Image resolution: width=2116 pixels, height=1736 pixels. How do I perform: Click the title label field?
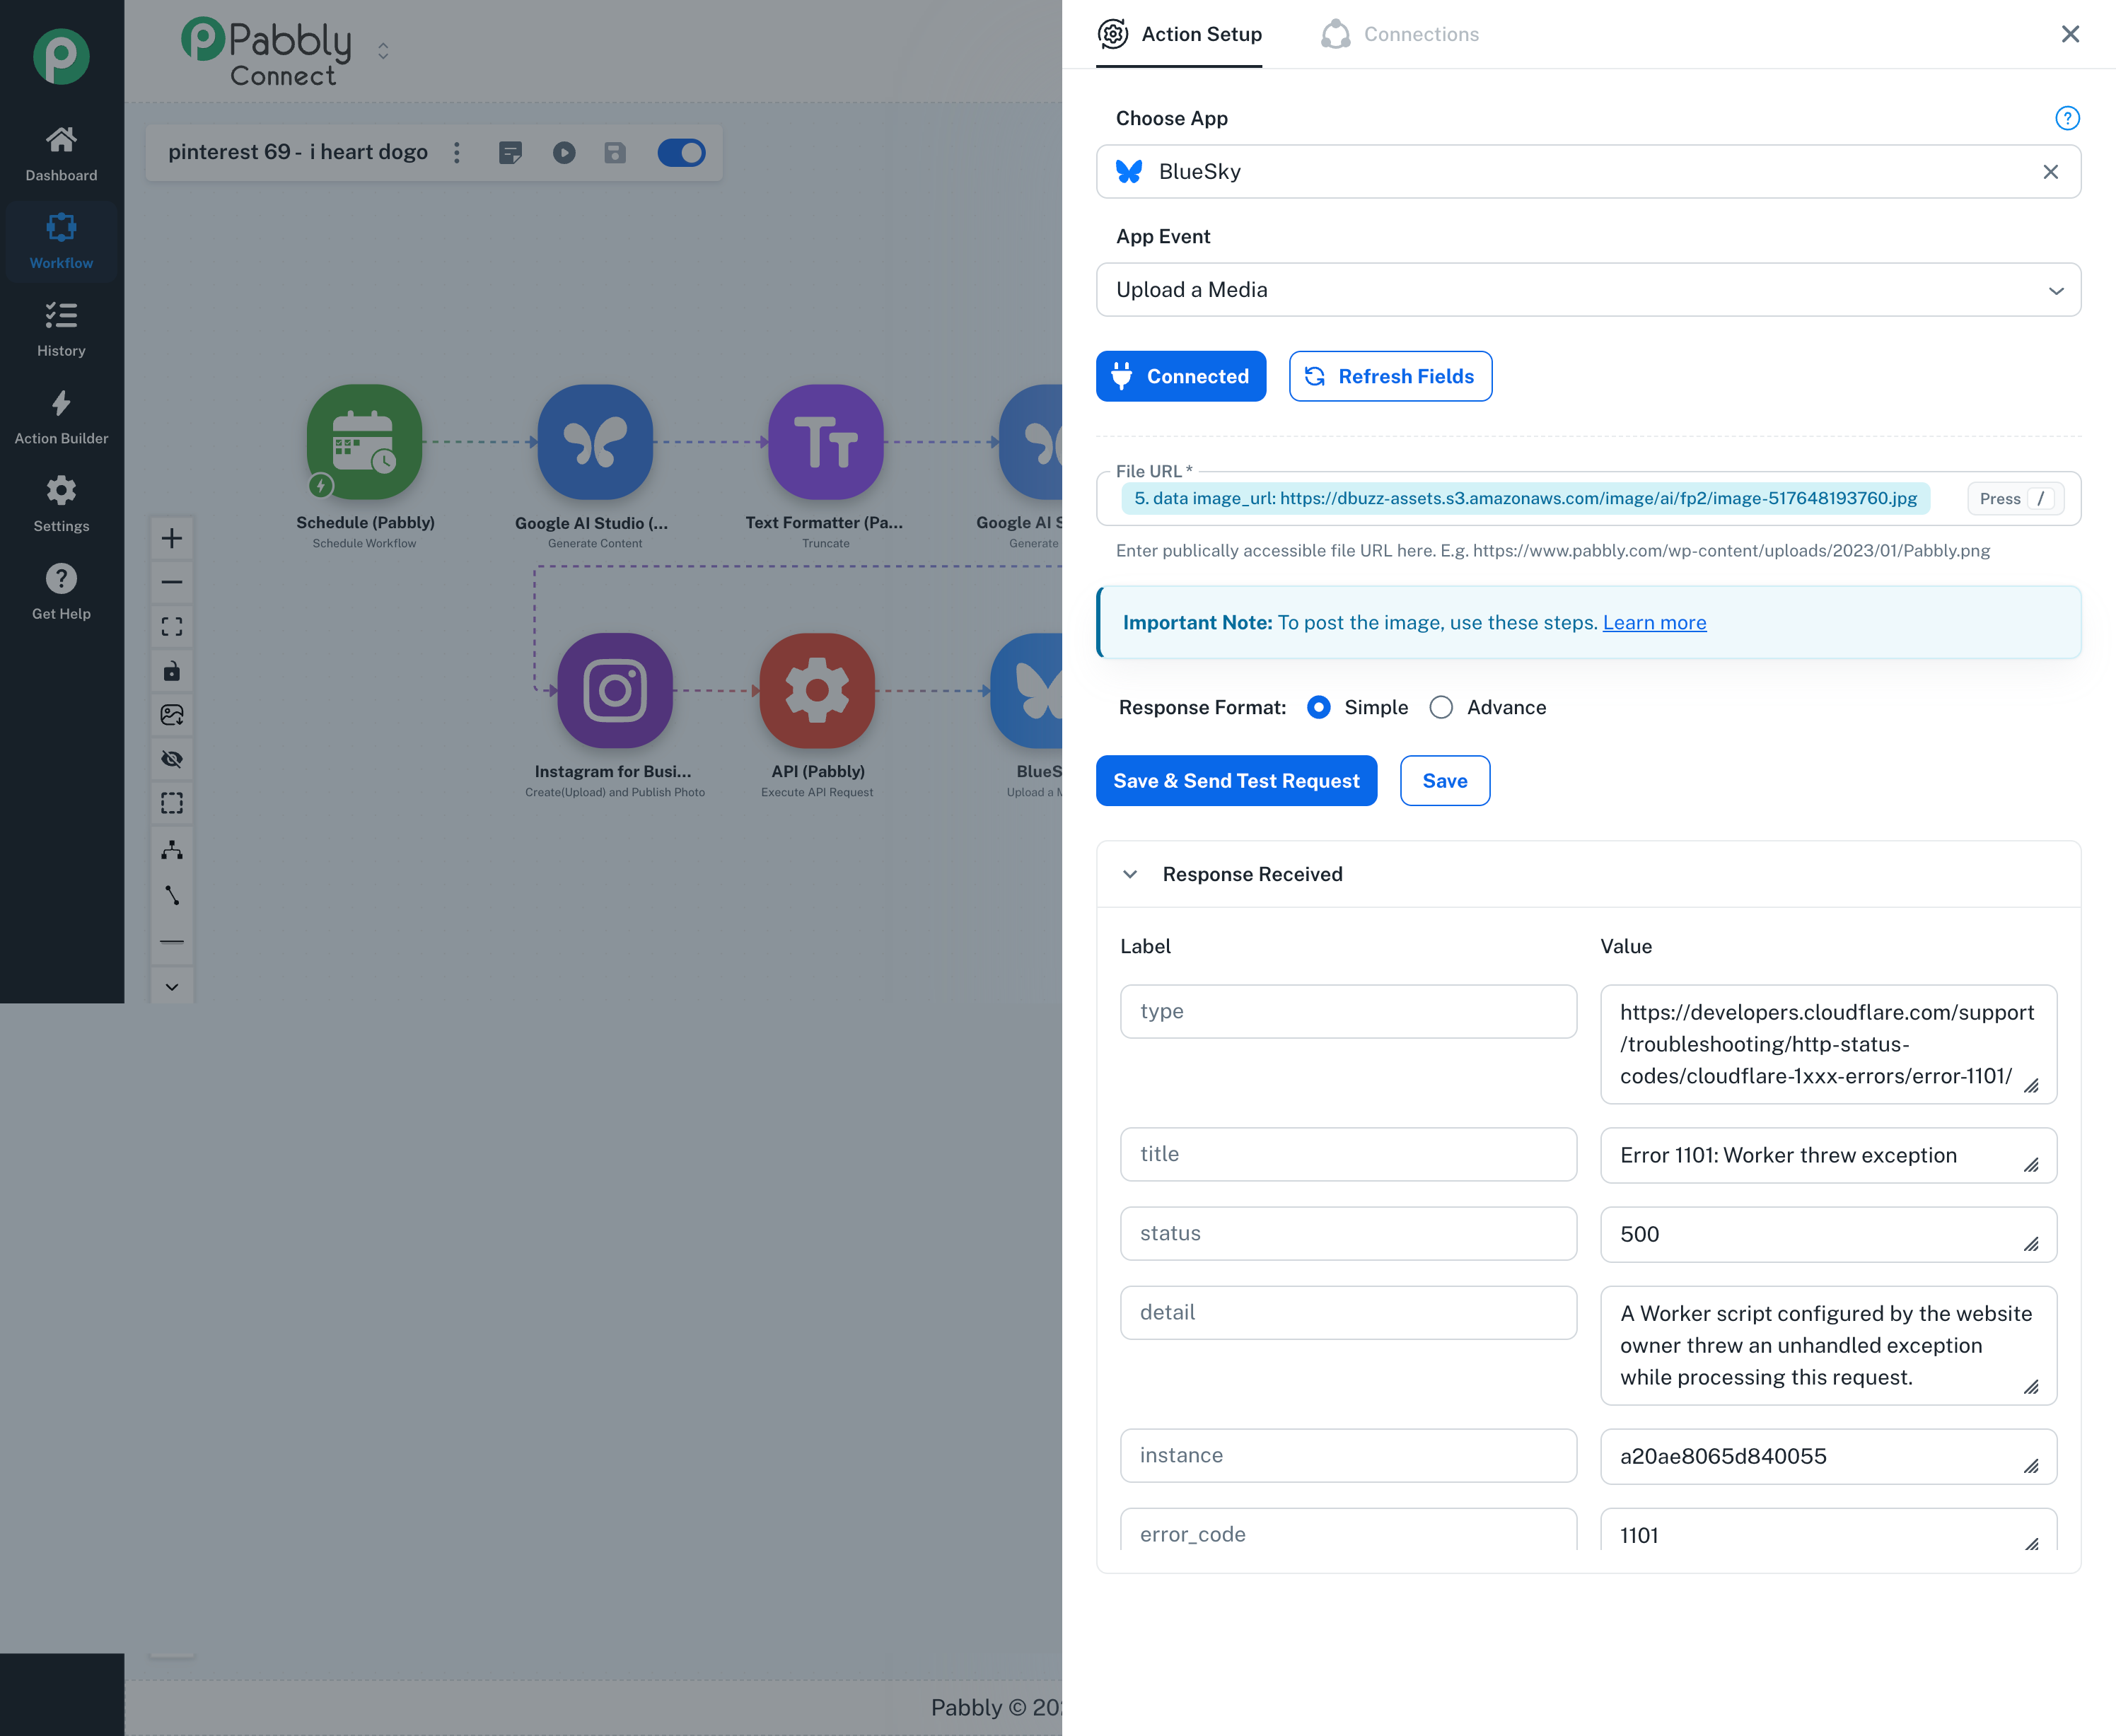coord(1348,1154)
